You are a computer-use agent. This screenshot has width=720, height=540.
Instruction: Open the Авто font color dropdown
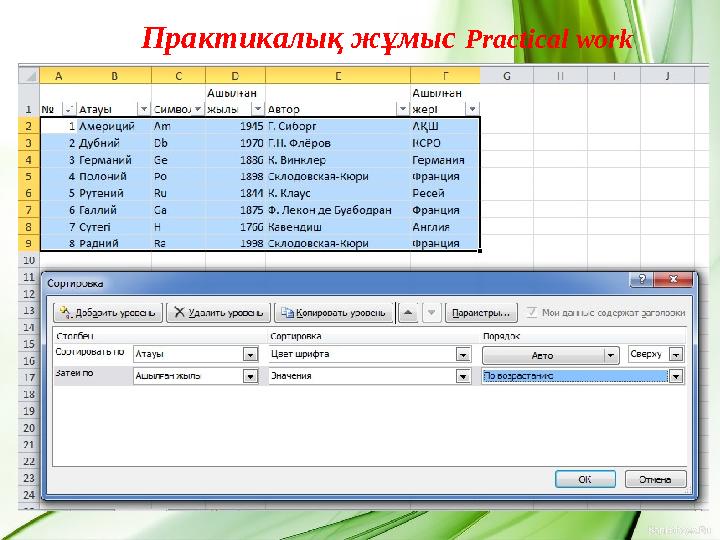pos(610,355)
